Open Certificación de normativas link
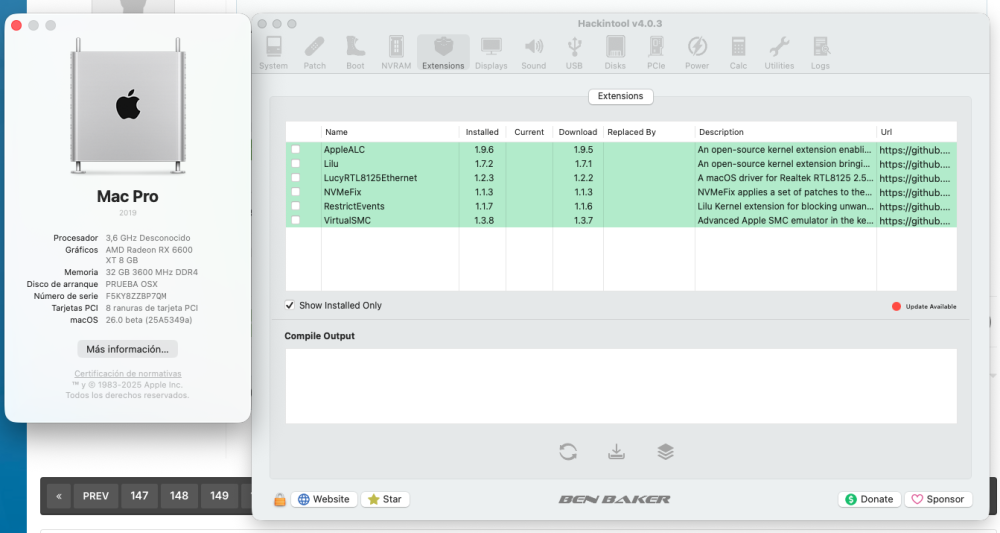The width and height of the screenshot is (1000, 533). click(x=128, y=374)
